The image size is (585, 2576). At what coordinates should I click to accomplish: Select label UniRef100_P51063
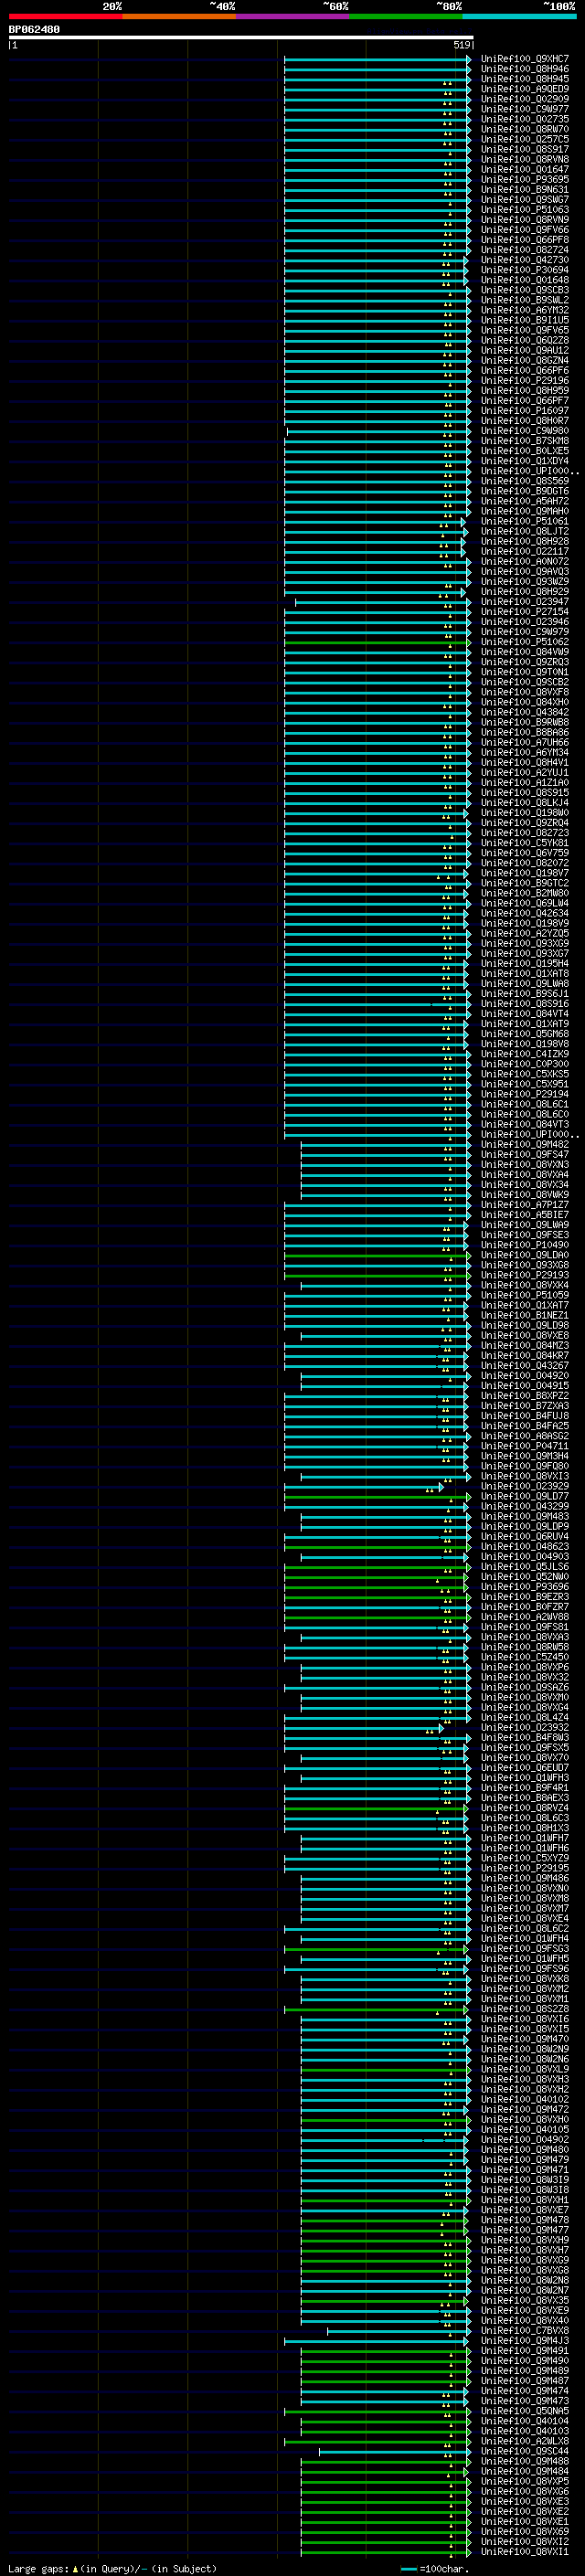pos(525,210)
